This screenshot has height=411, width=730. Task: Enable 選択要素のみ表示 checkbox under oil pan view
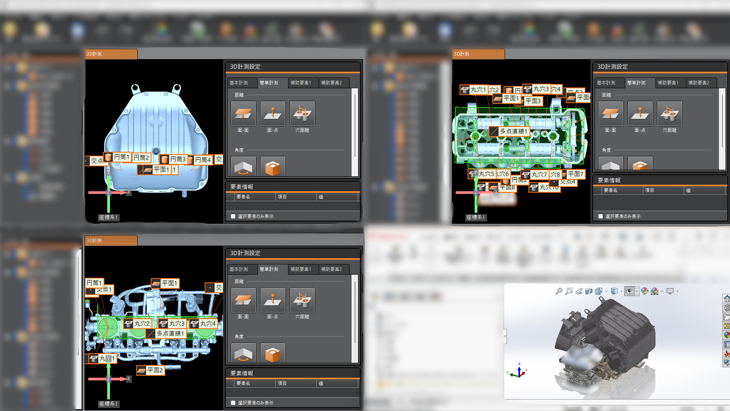click(234, 216)
